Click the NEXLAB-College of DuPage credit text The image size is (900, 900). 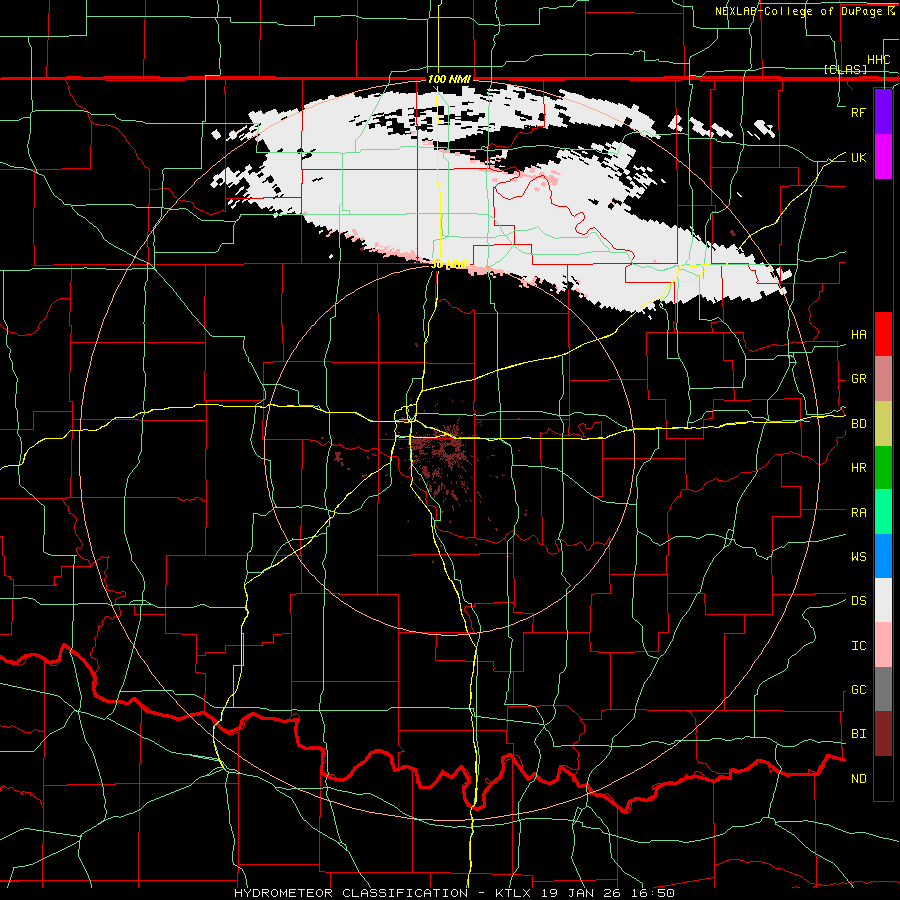point(801,11)
